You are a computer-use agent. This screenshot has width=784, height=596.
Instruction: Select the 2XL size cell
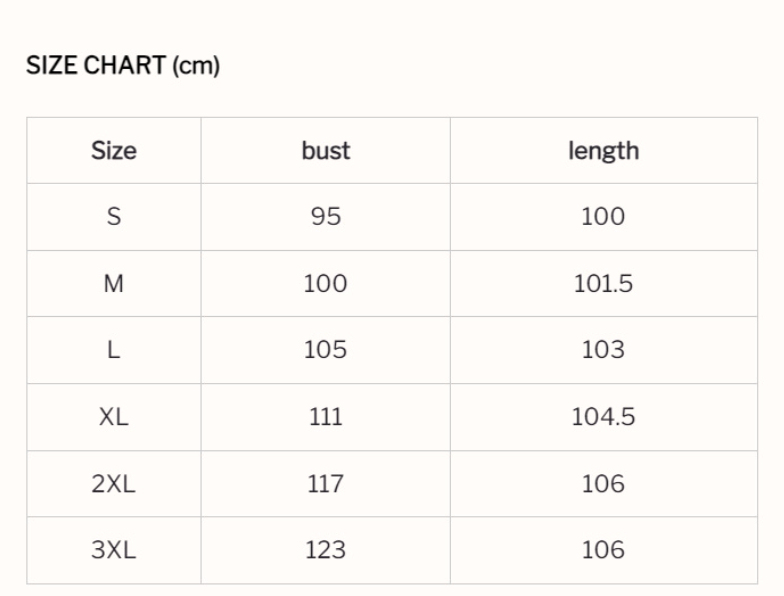click(114, 484)
